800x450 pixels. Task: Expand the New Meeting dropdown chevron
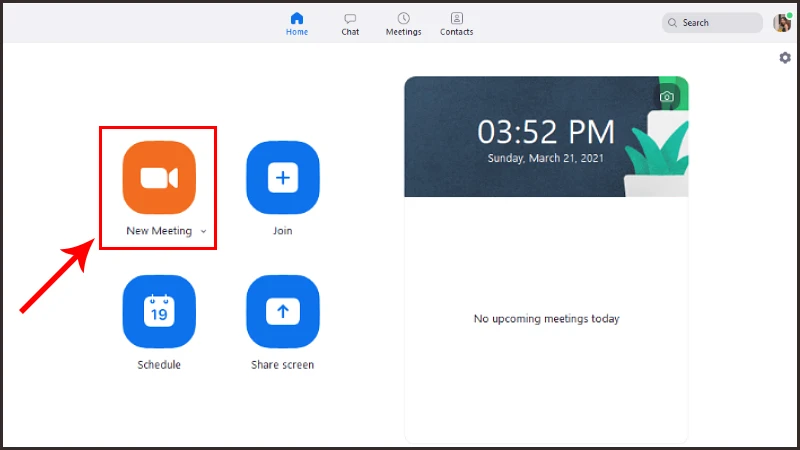pos(203,231)
